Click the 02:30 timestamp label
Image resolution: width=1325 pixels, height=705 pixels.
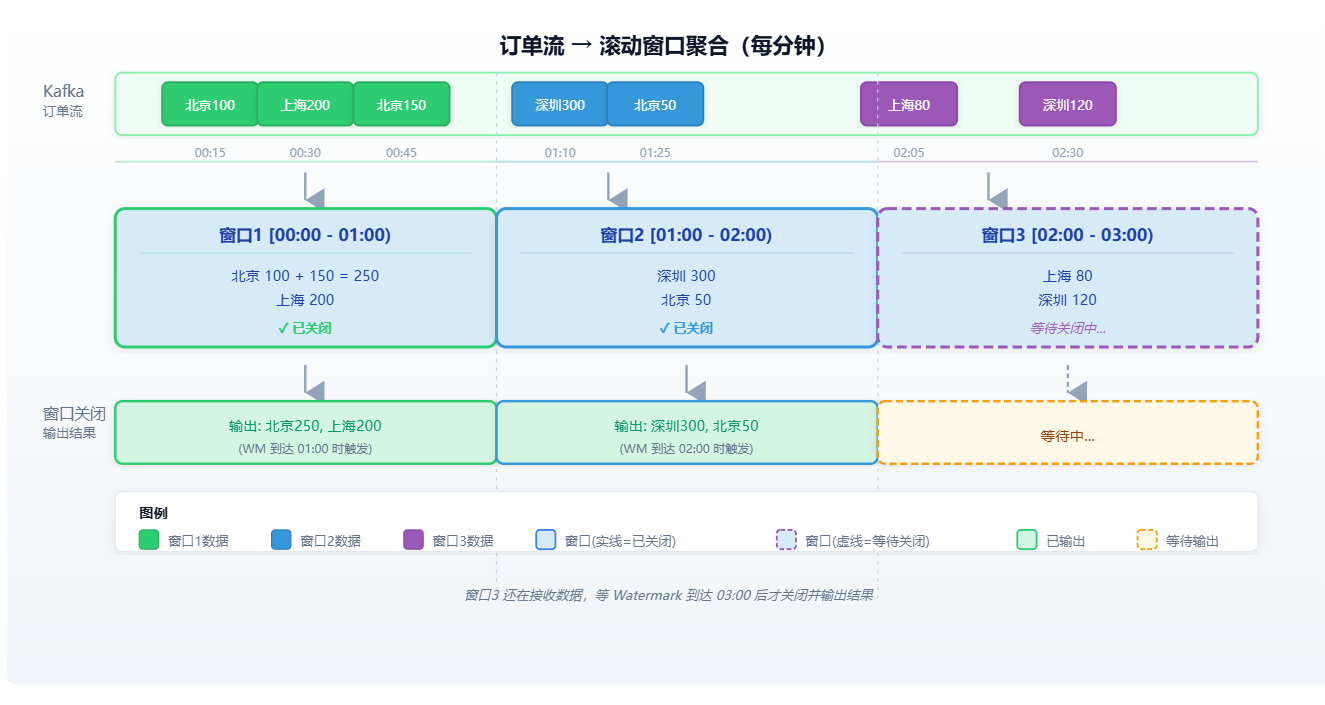click(1068, 153)
